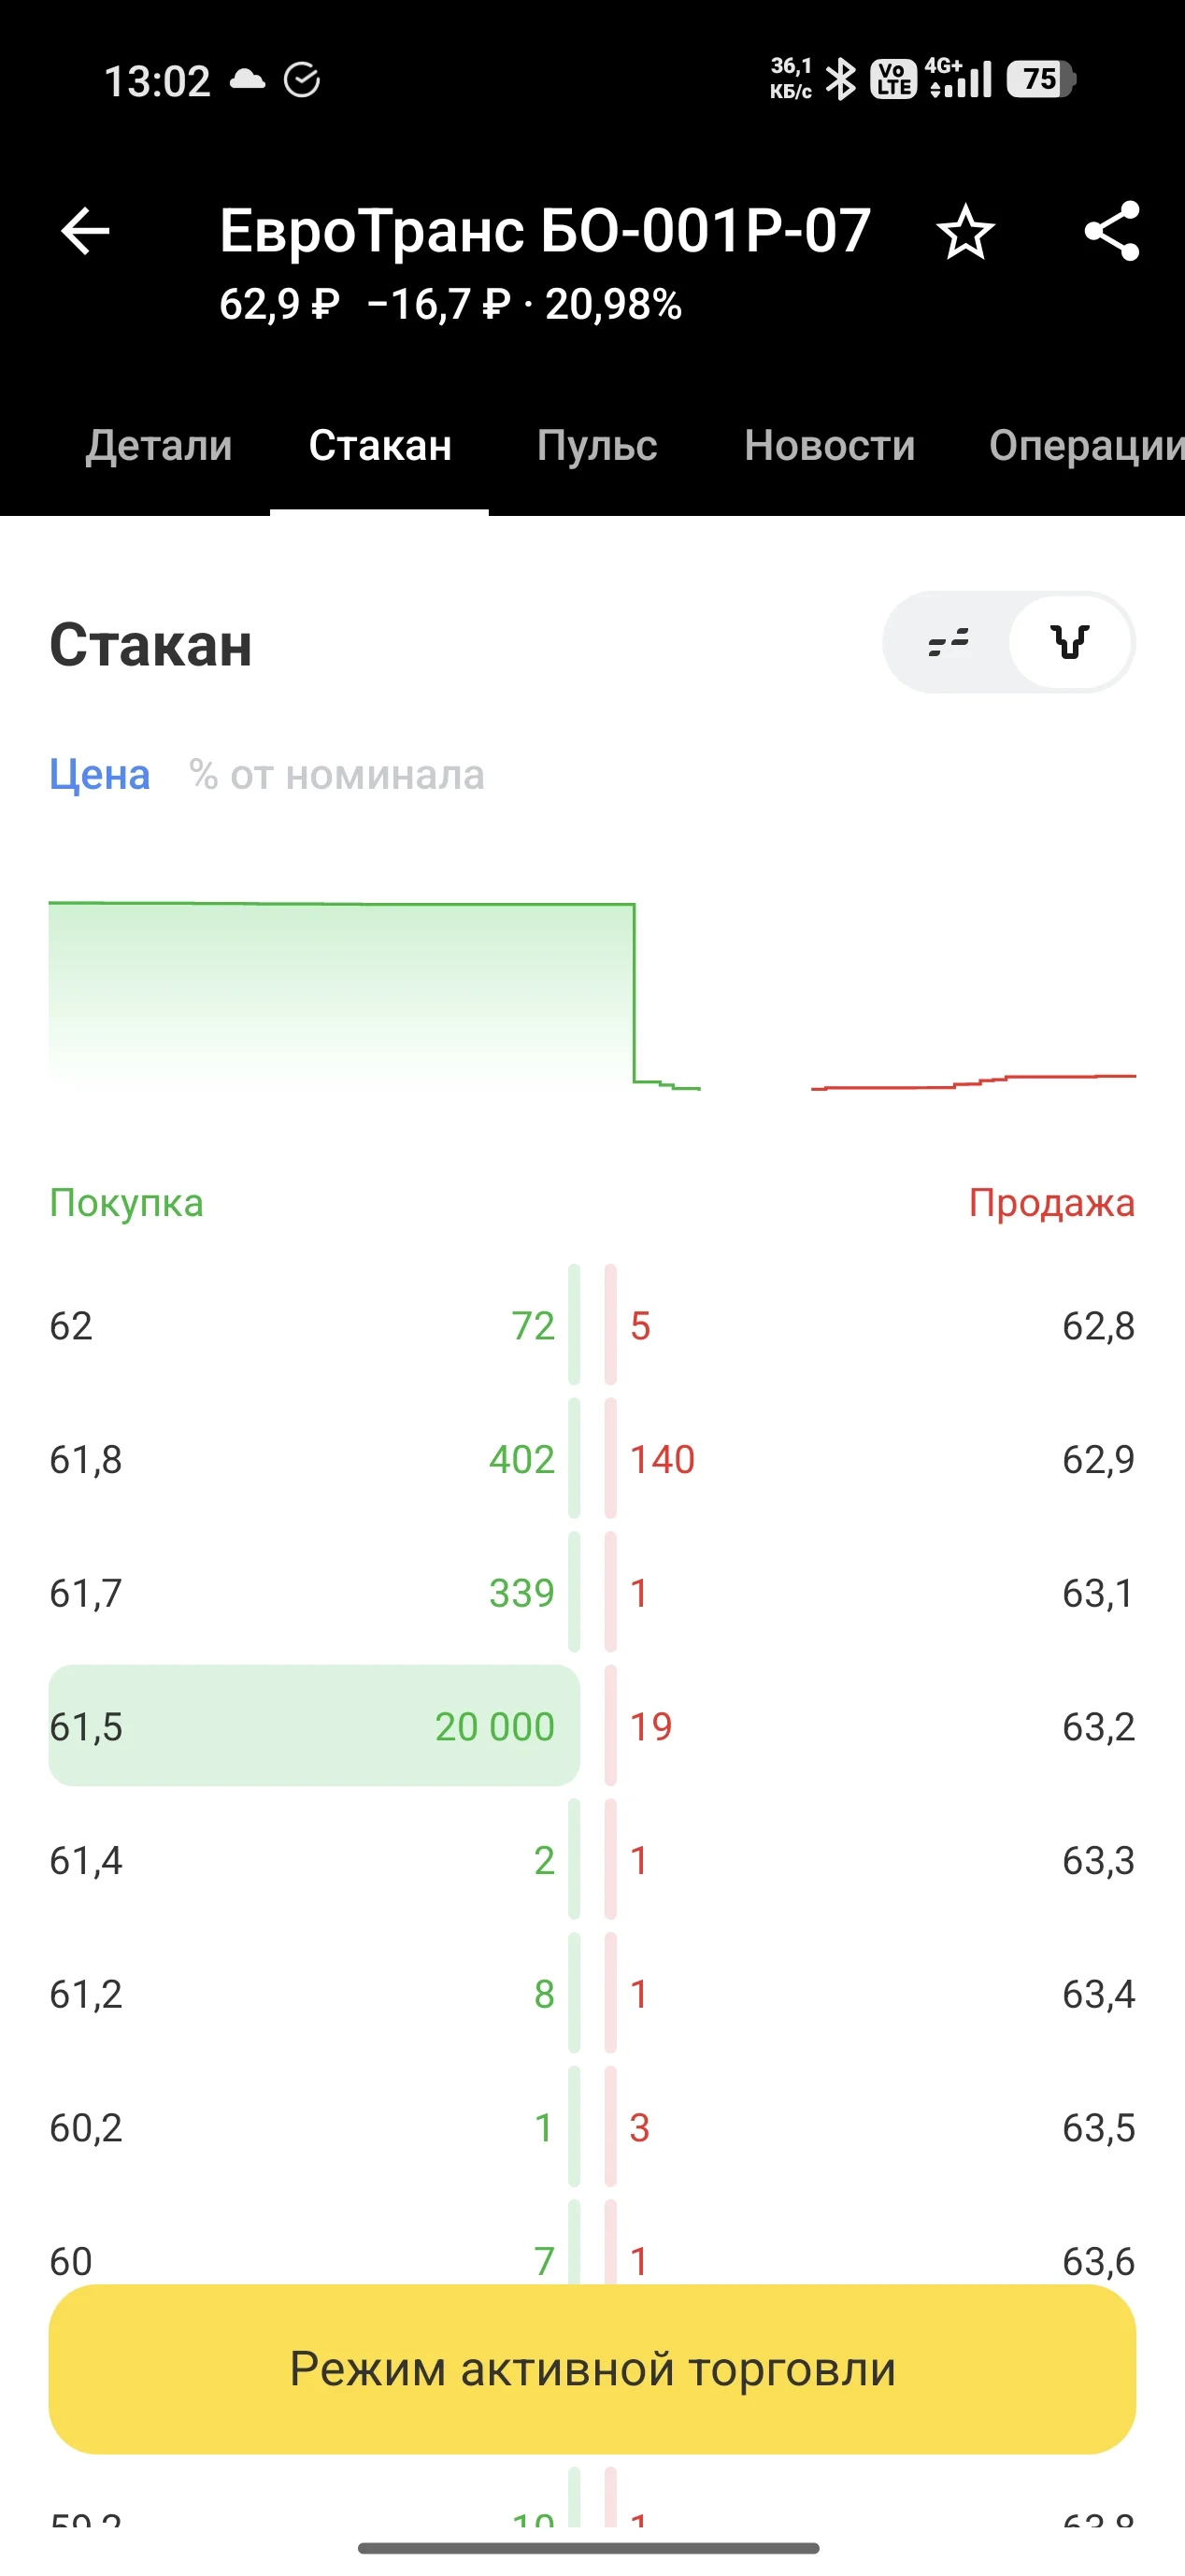1185x2576 pixels.
Task: Tap the 4G signal strength icon
Action: tap(958, 78)
